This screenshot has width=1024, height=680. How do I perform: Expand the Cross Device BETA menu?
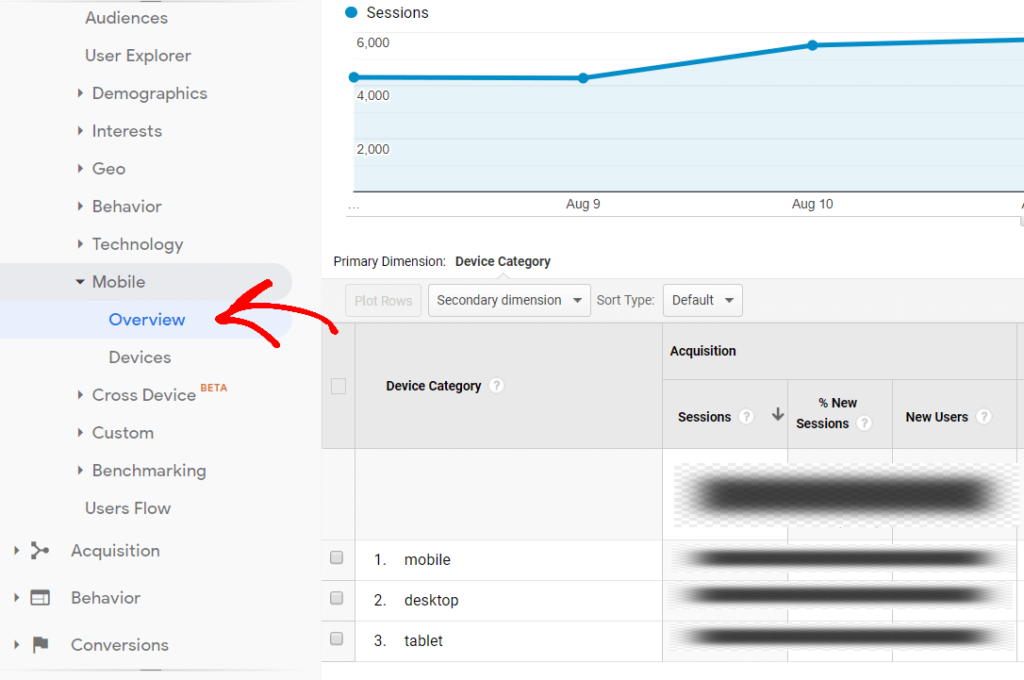tap(80, 395)
